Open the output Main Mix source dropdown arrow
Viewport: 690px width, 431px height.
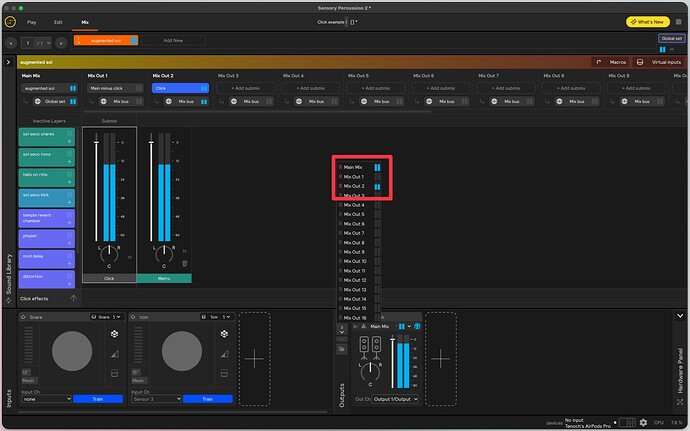tap(409, 326)
